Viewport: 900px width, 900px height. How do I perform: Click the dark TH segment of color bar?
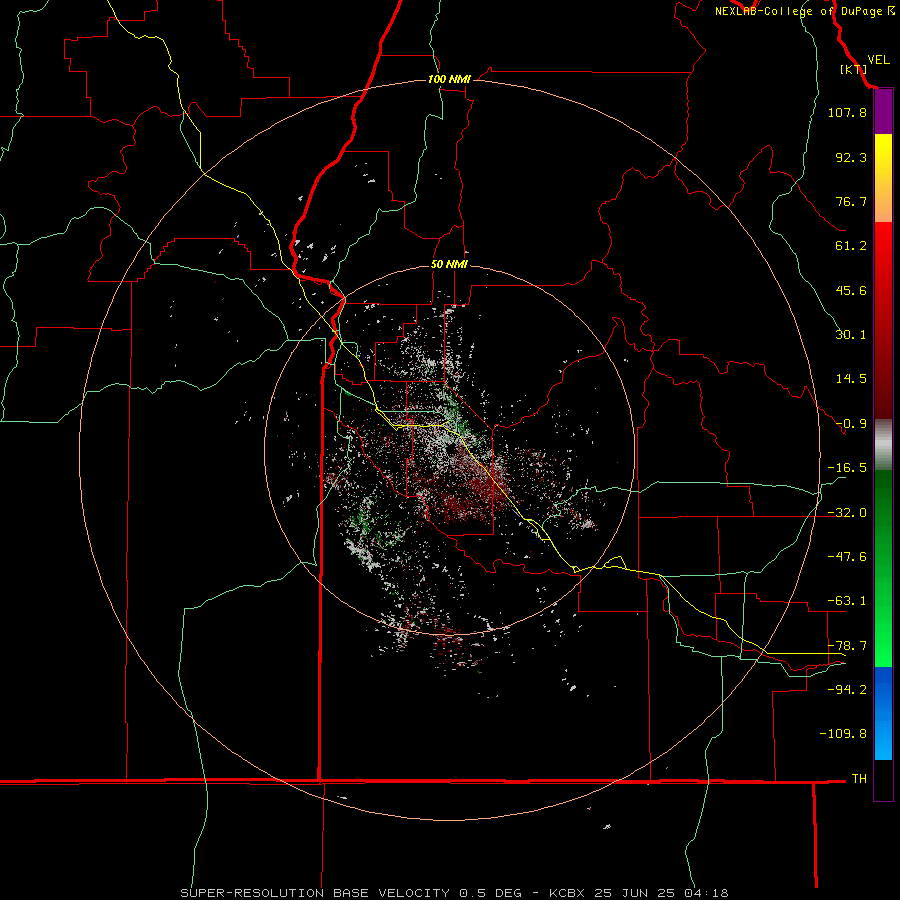tap(883, 780)
